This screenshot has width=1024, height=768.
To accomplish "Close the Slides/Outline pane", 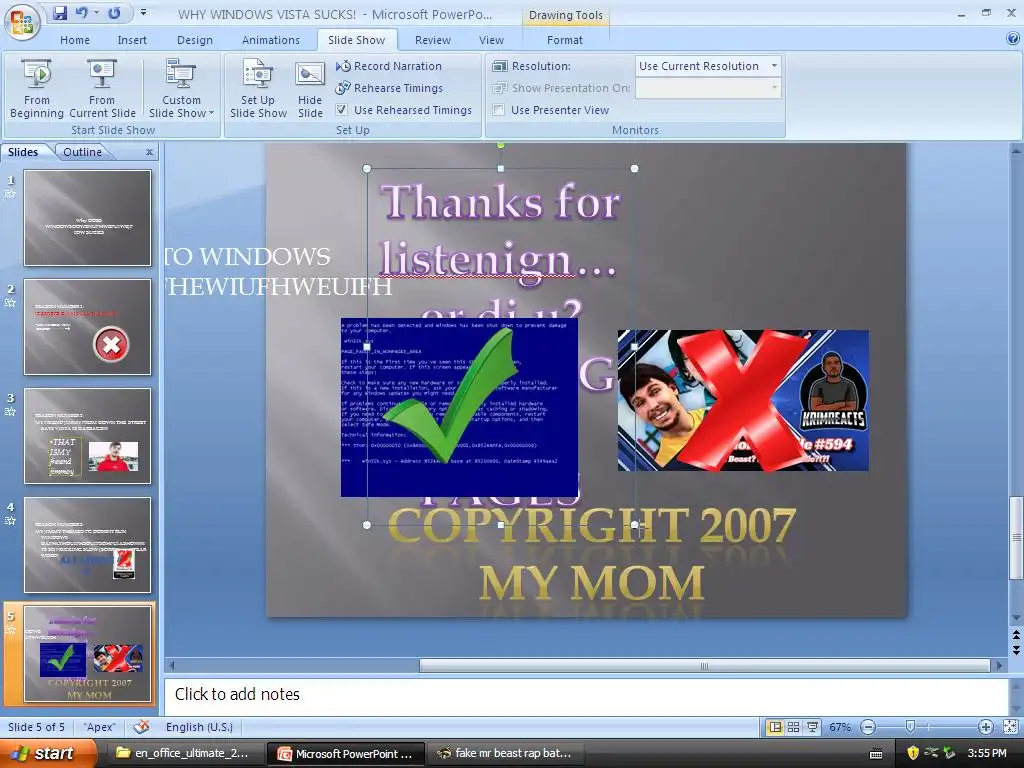I will point(150,152).
